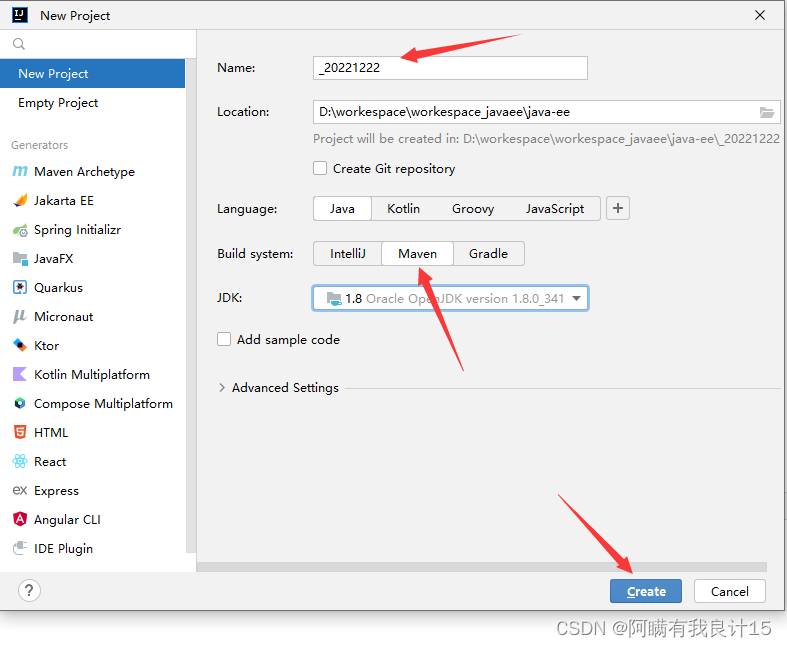Click the HTML5 shield icon

pyautogui.click(x=20, y=433)
